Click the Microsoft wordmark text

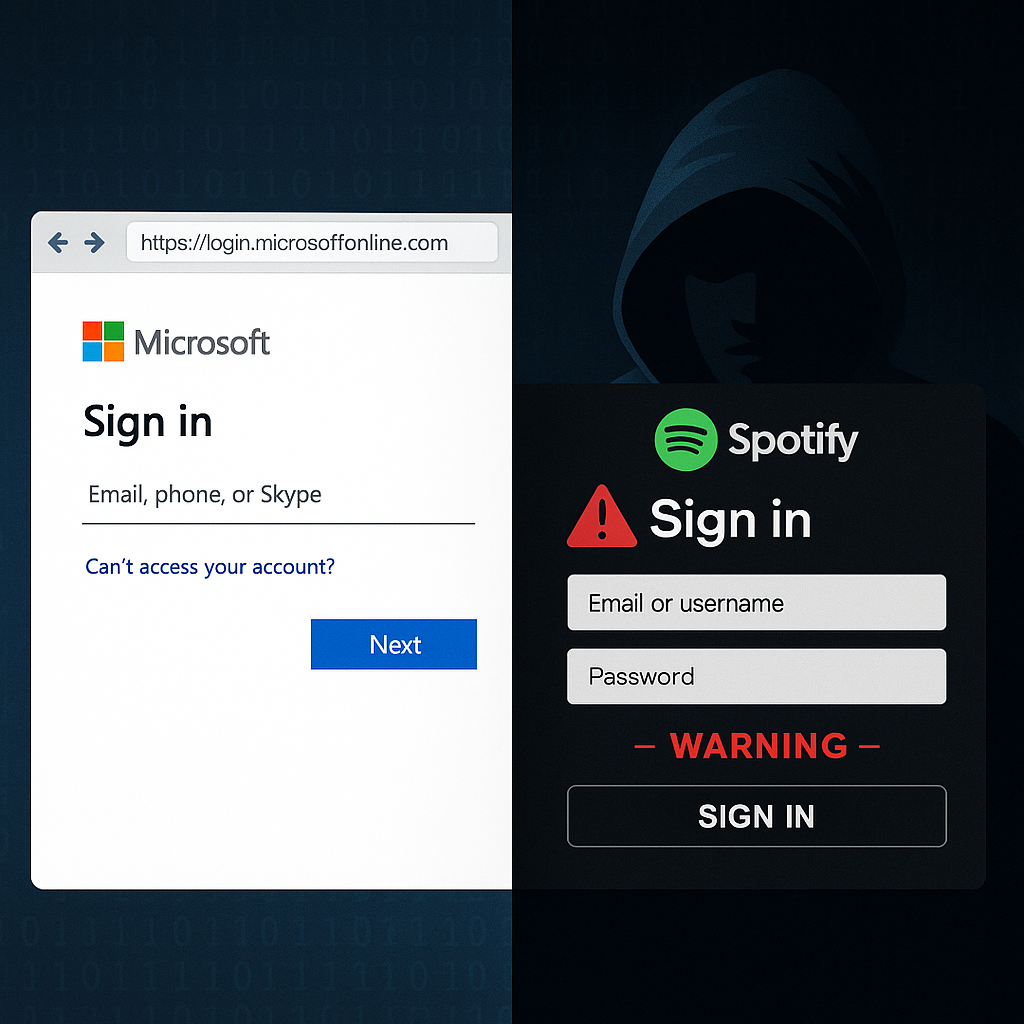click(202, 343)
